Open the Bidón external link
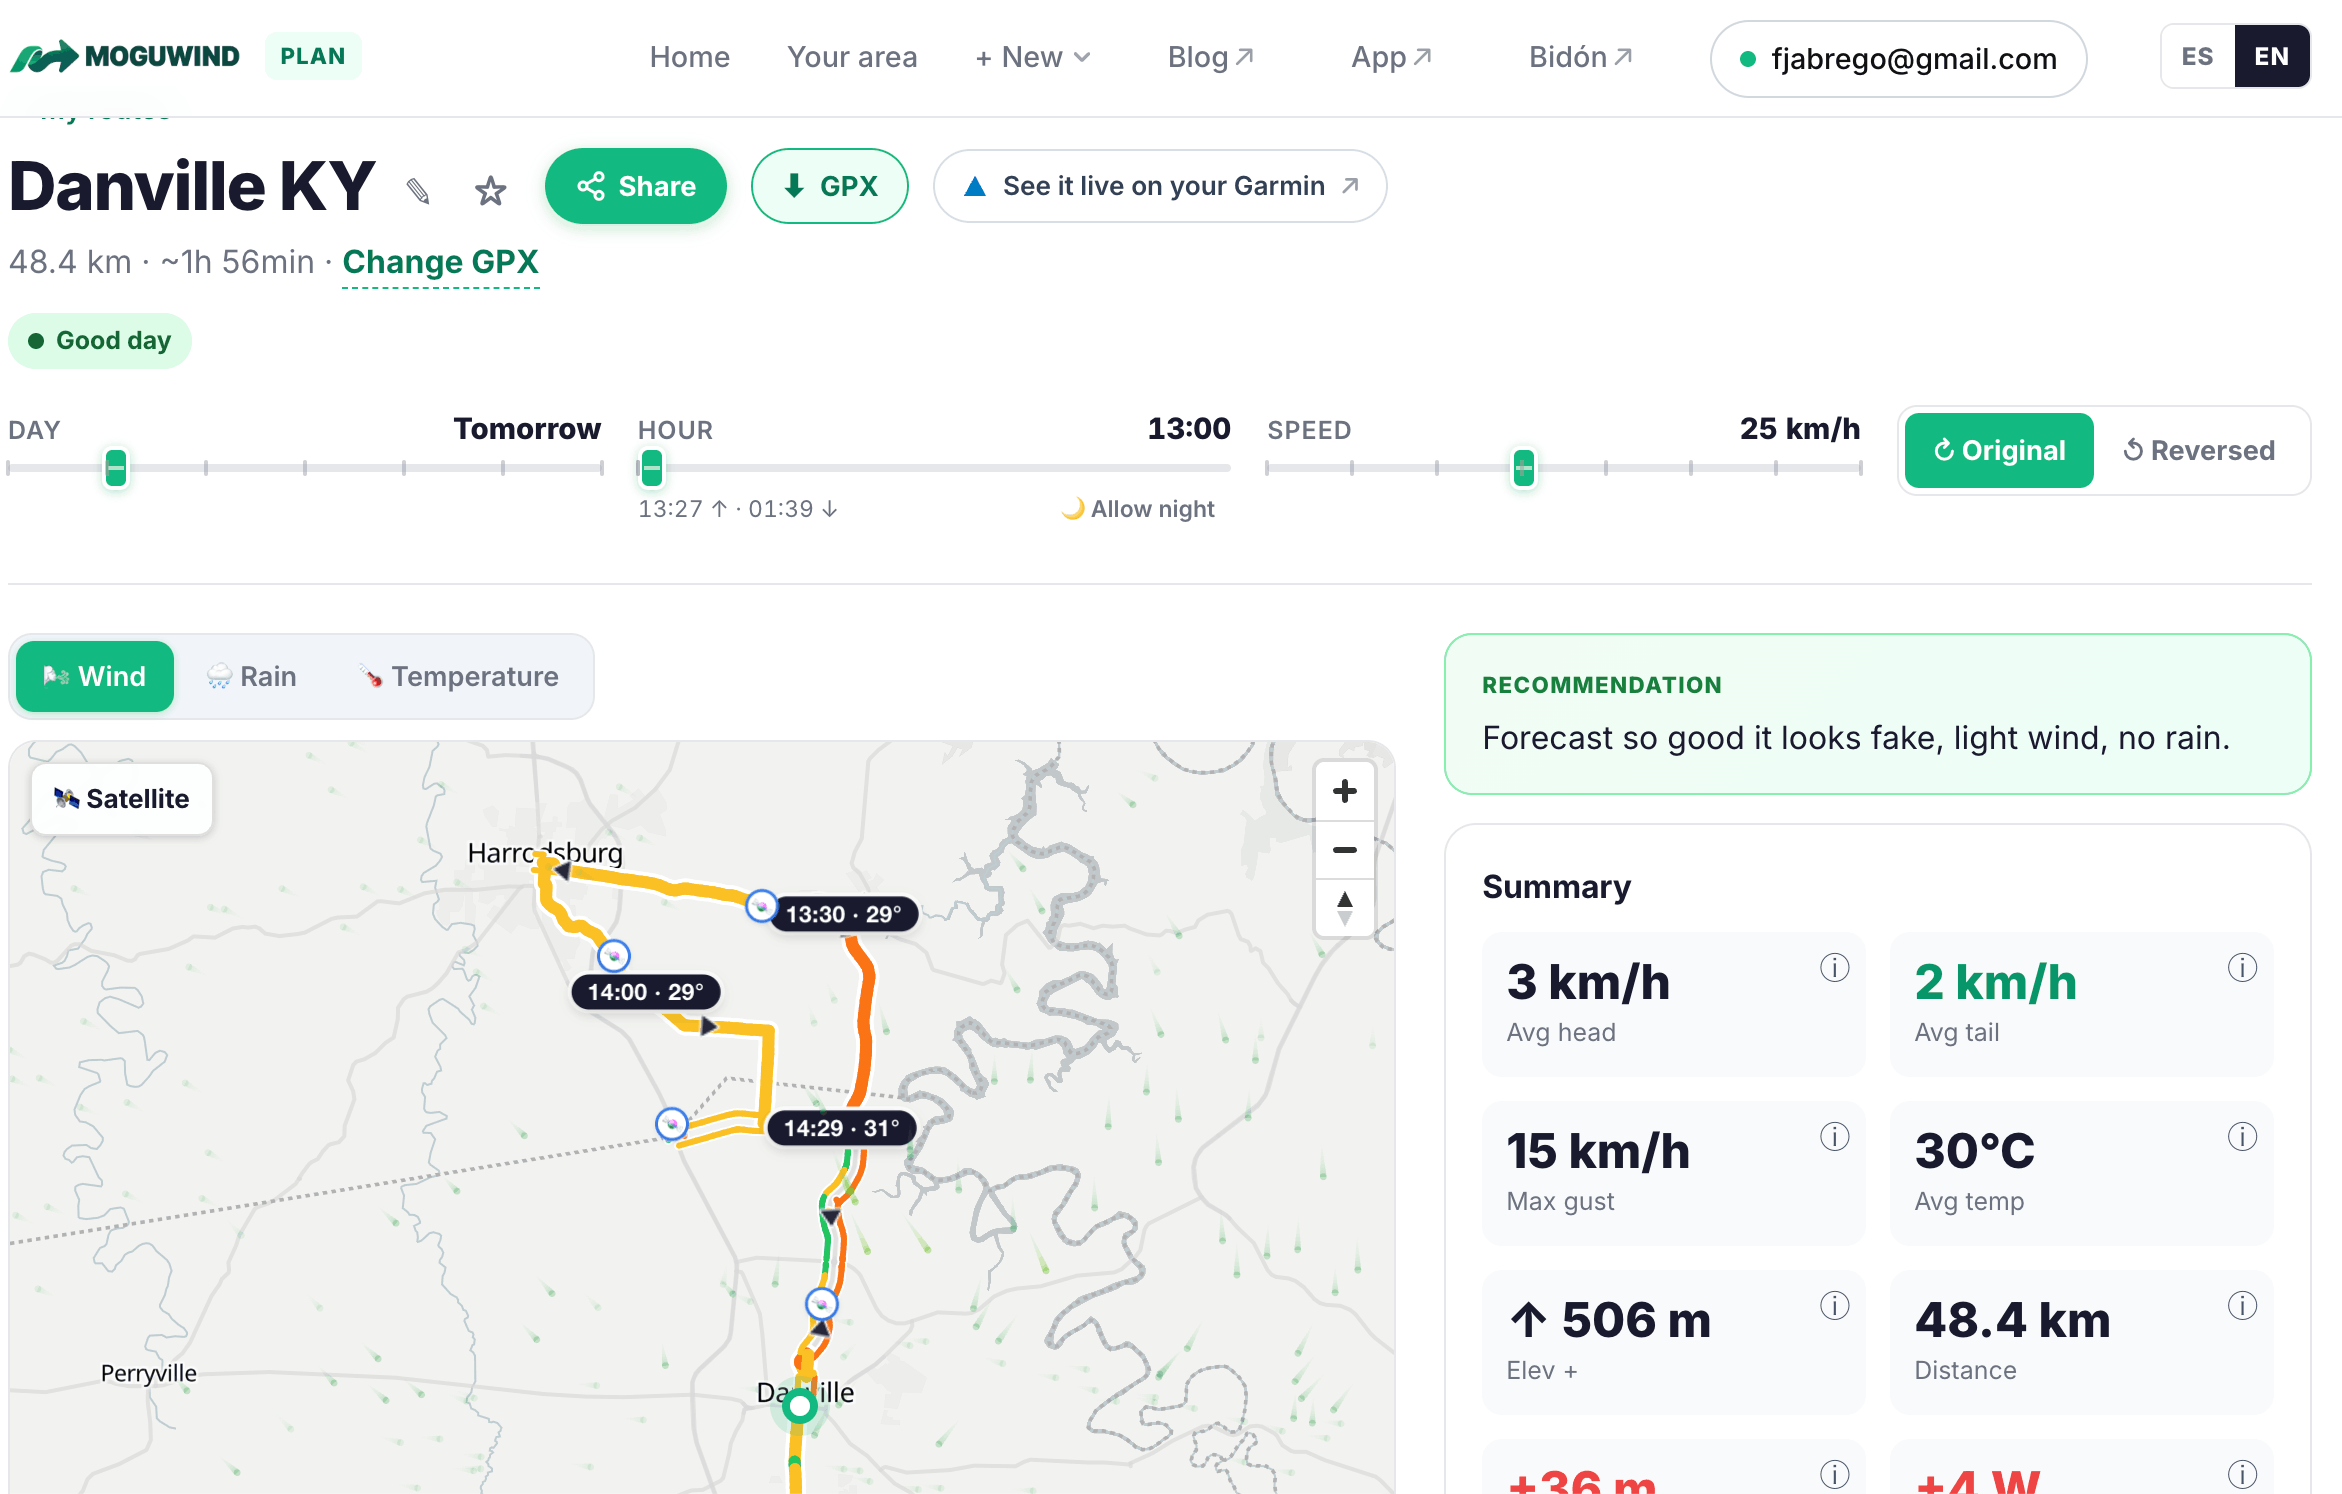The width and height of the screenshot is (2342, 1494). 1581,57
